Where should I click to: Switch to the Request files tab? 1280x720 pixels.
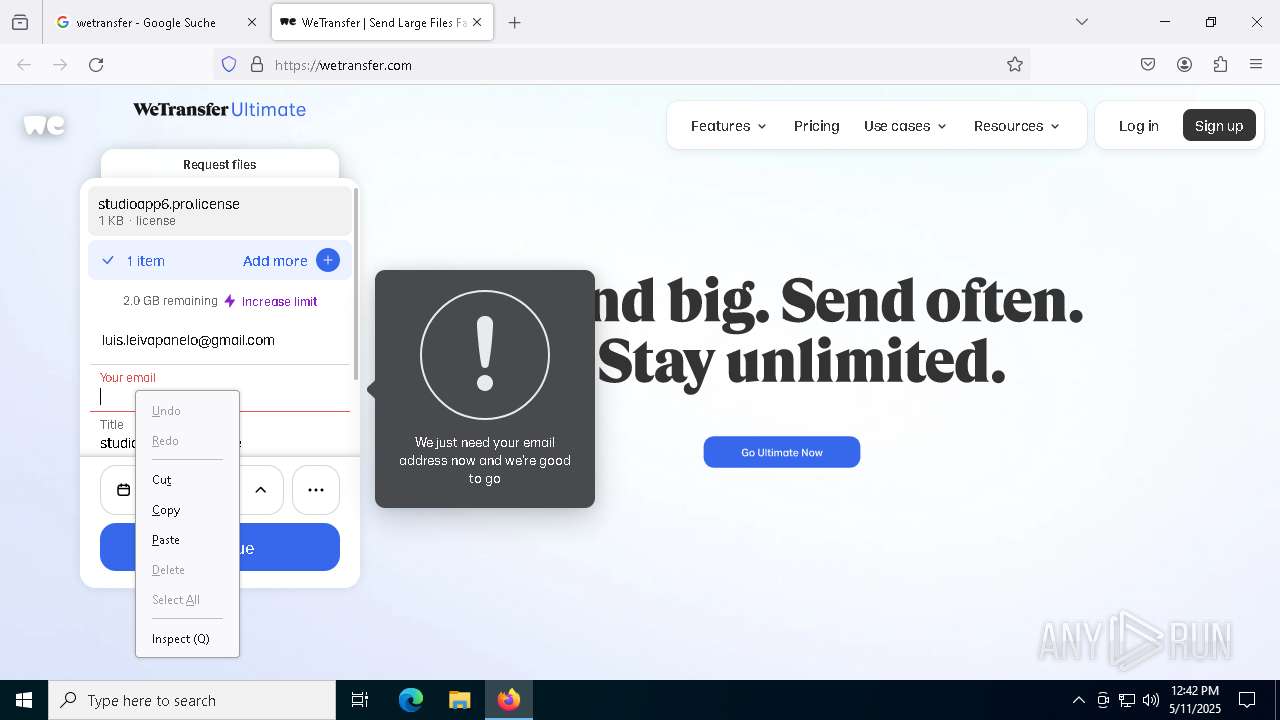coord(220,164)
